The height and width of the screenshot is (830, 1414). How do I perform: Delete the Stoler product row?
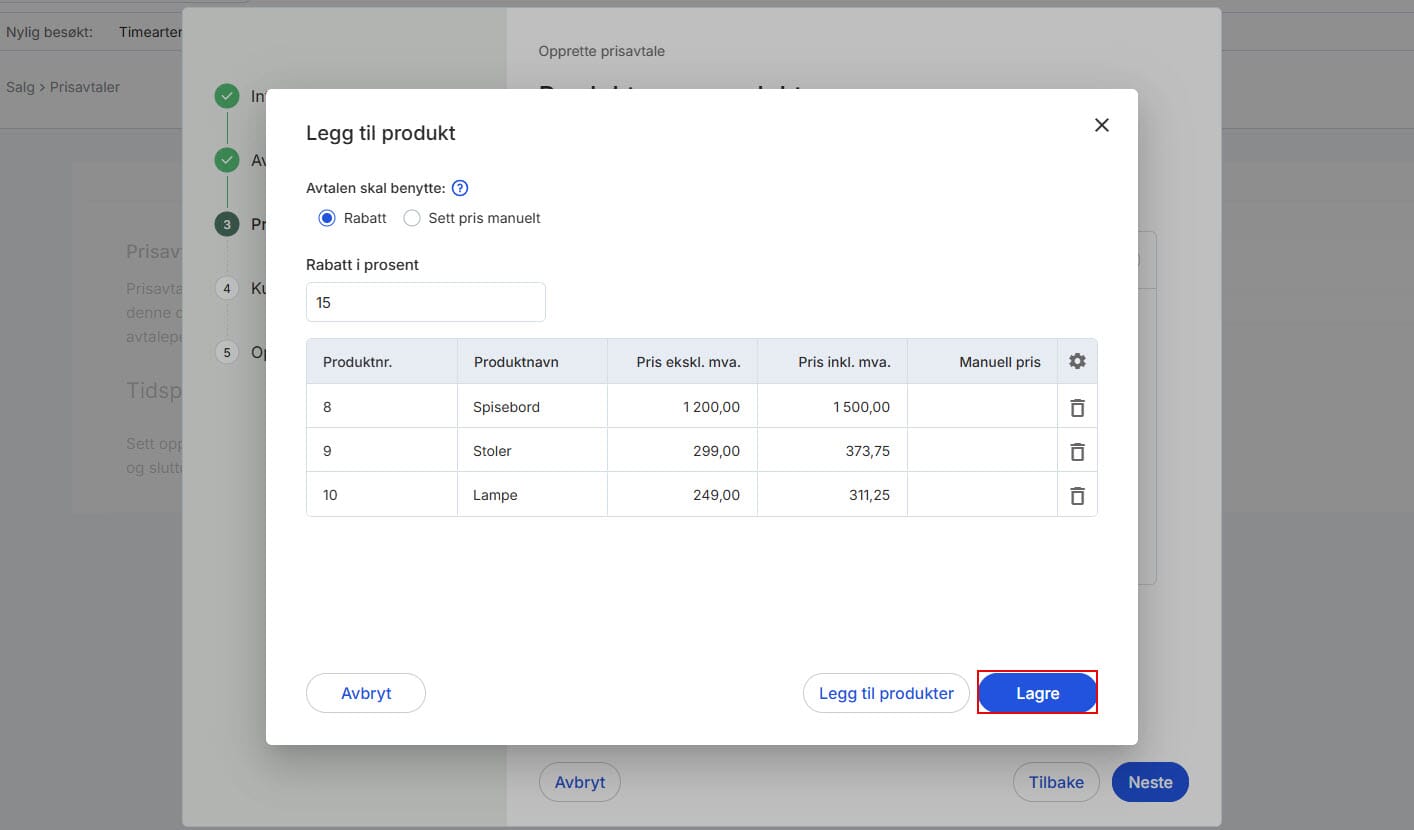pos(1077,451)
